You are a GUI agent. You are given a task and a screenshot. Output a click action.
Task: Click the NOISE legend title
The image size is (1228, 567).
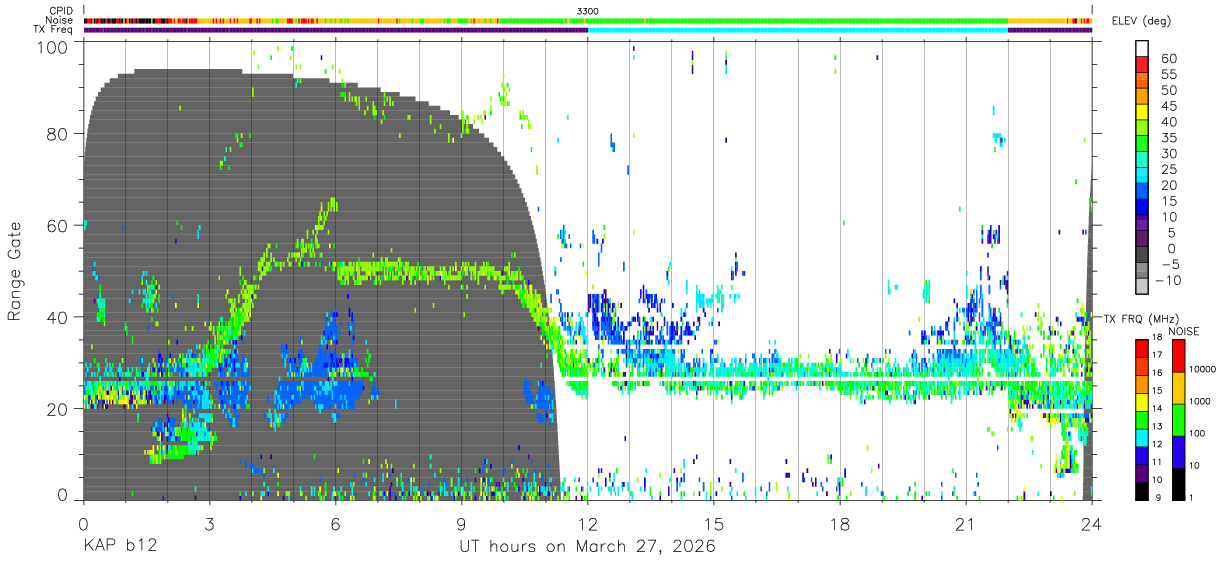(x=1184, y=331)
